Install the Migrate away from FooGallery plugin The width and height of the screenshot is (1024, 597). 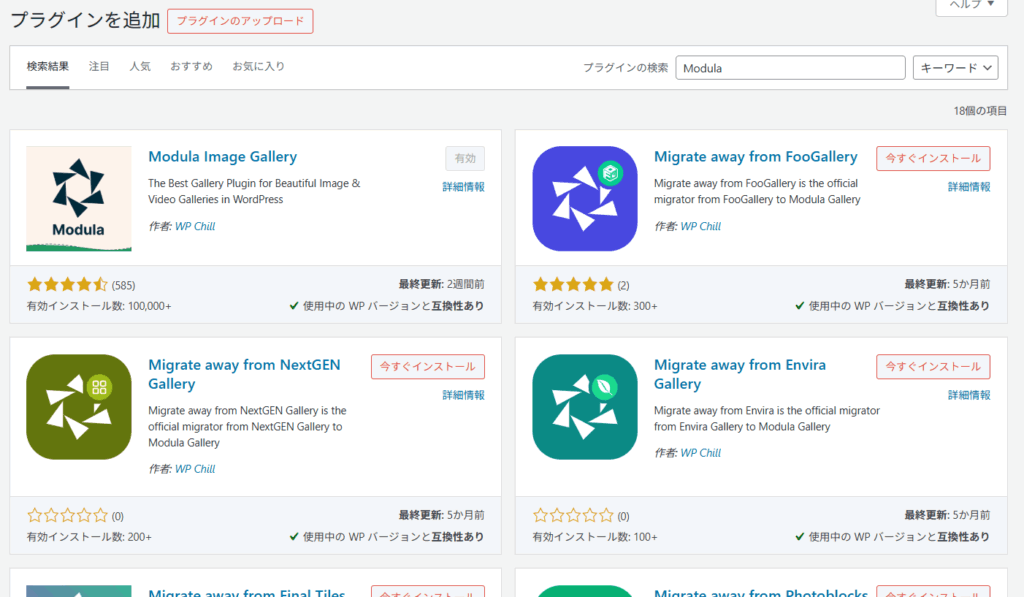point(933,158)
